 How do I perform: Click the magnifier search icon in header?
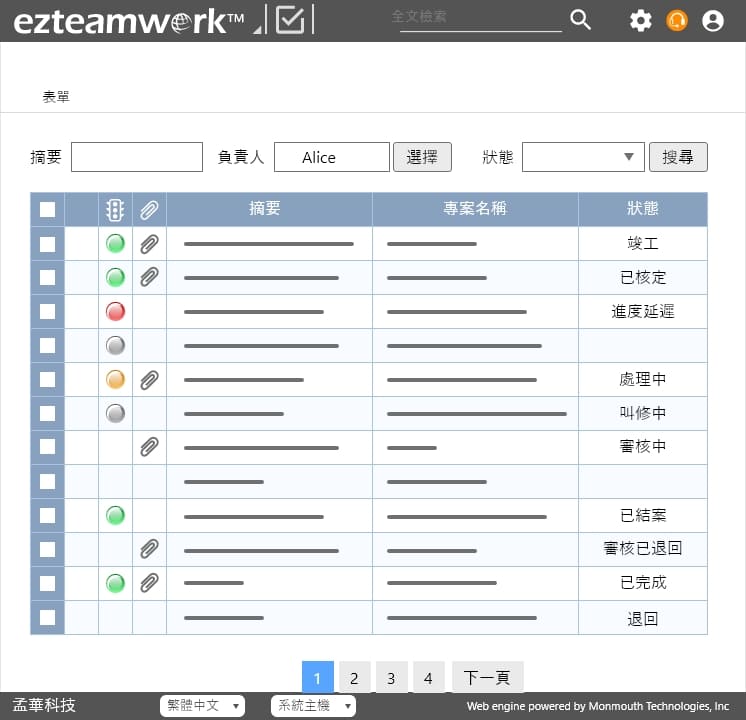click(580, 20)
